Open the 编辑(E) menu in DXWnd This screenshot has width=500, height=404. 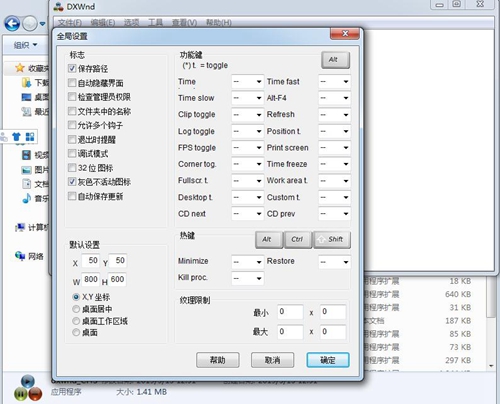click(103, 23)
